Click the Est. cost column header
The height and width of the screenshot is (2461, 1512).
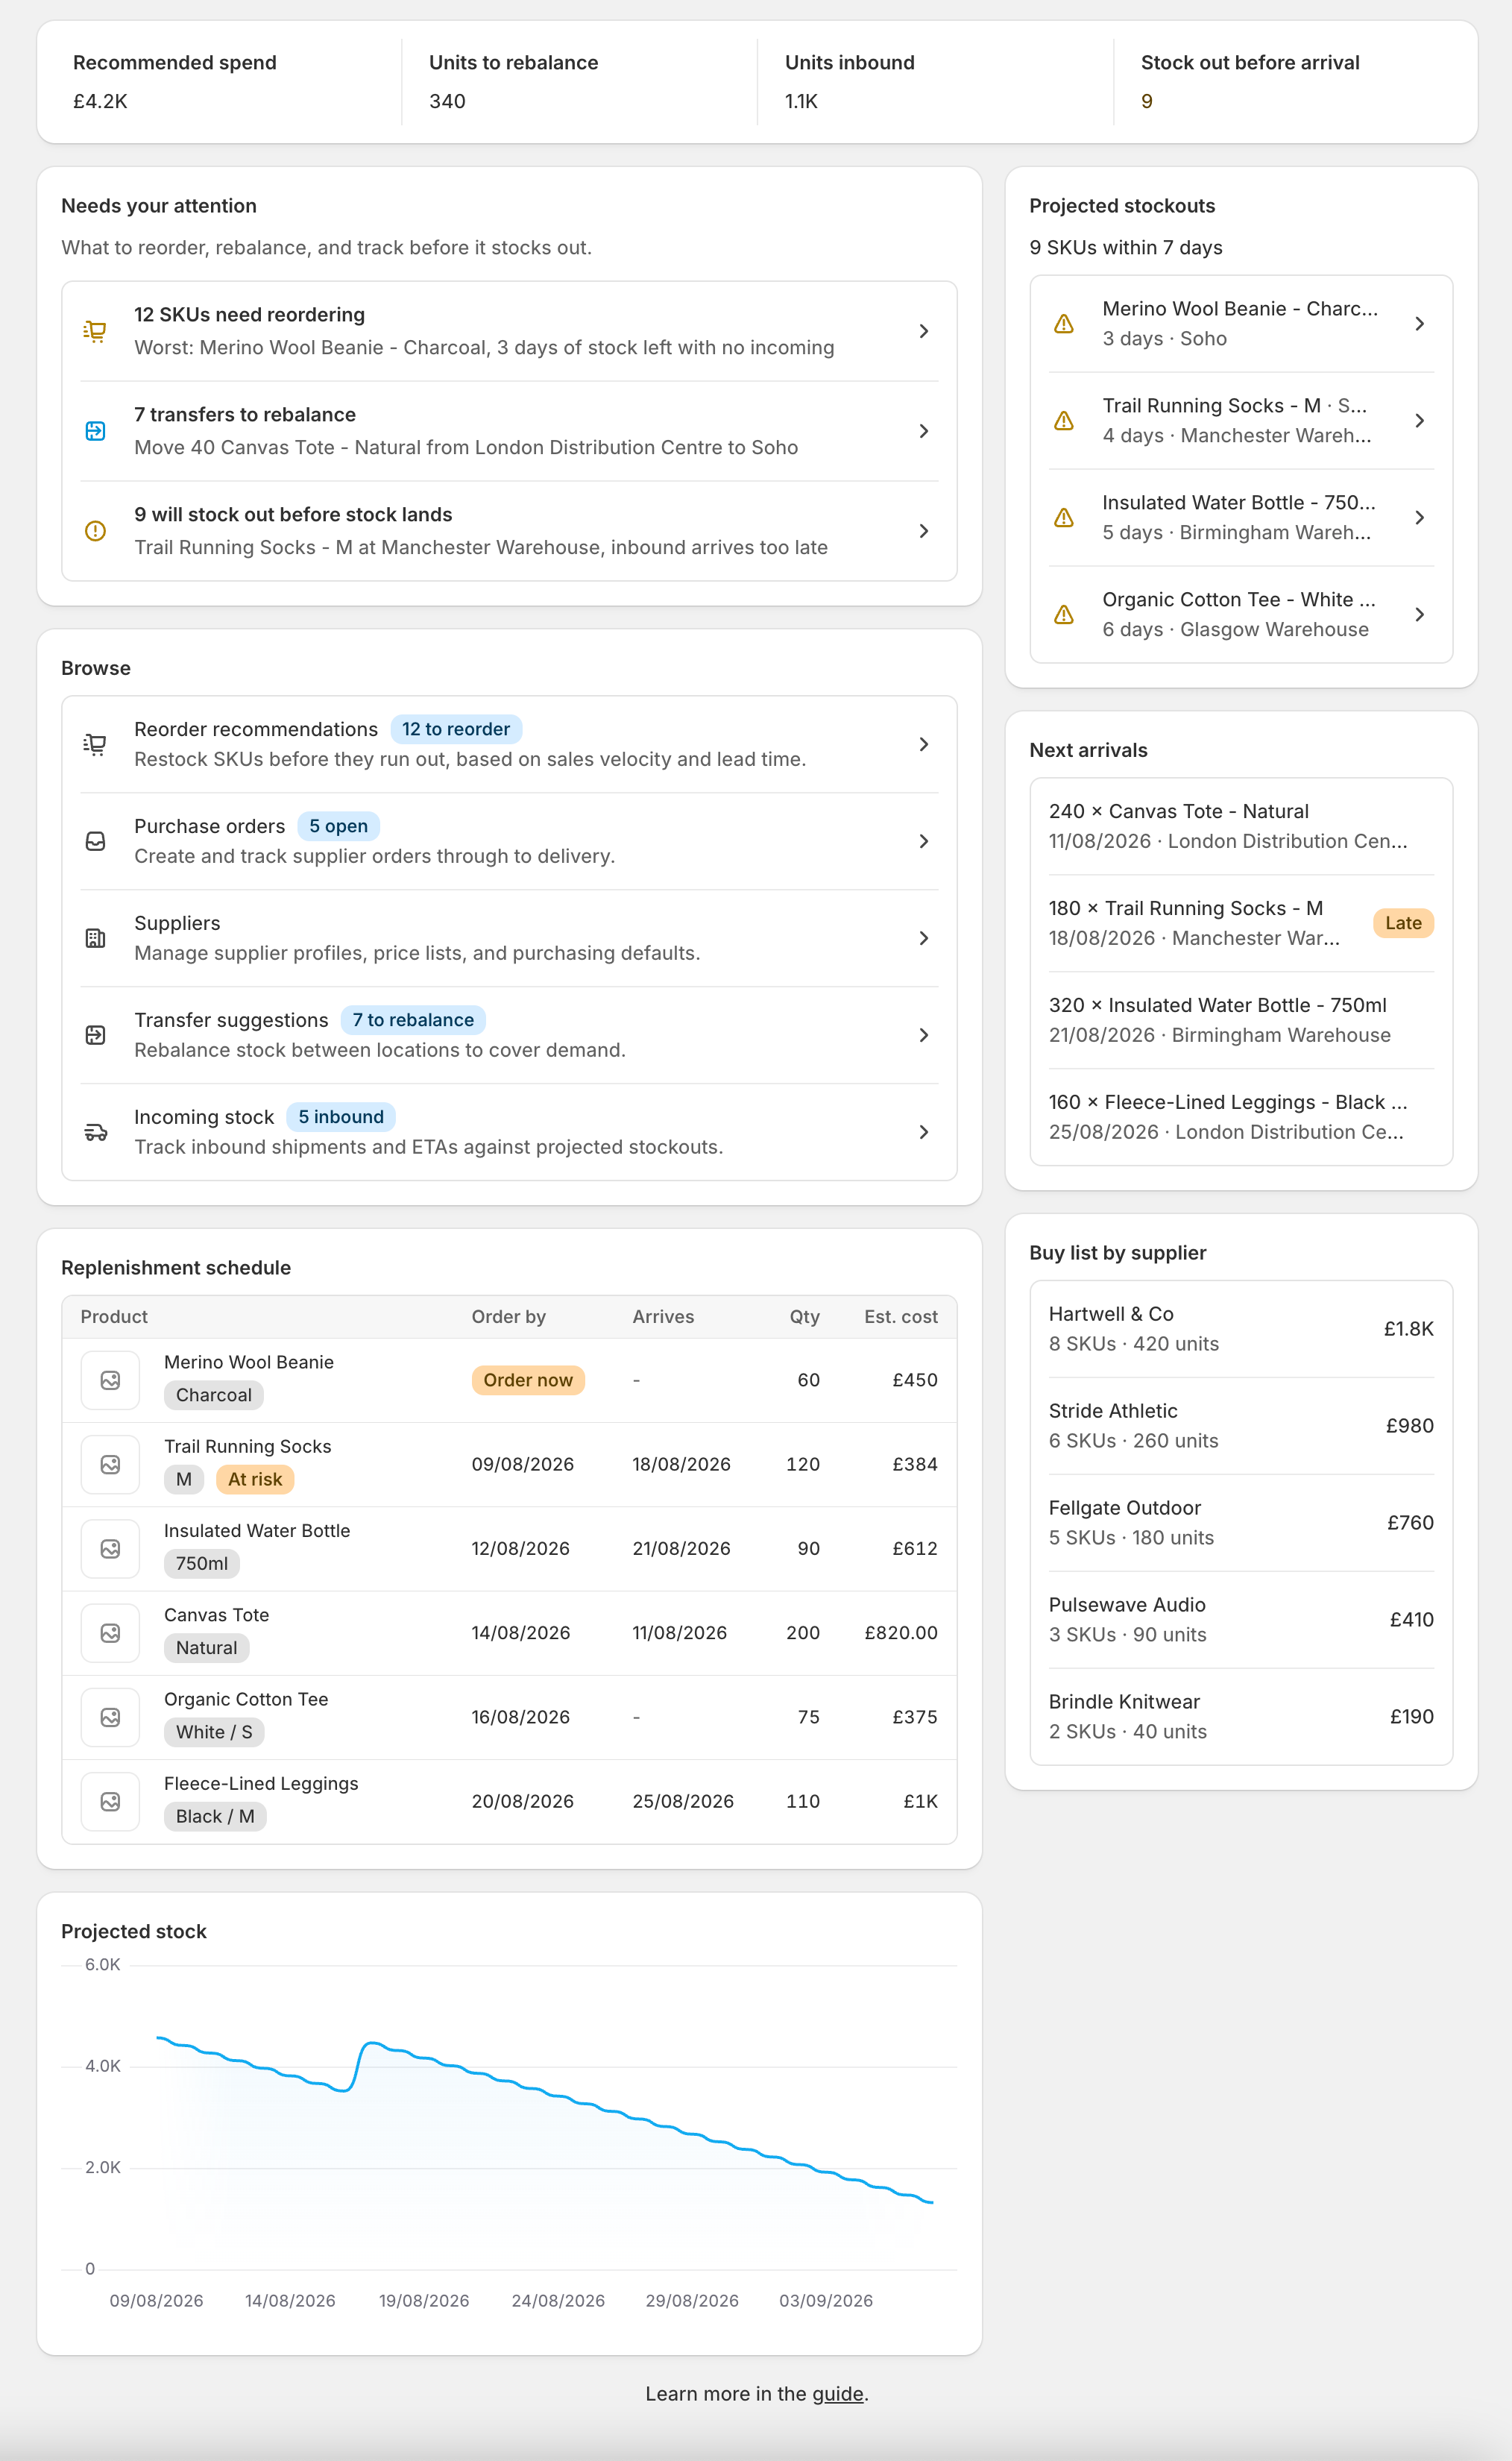(x=901, y=1317)
